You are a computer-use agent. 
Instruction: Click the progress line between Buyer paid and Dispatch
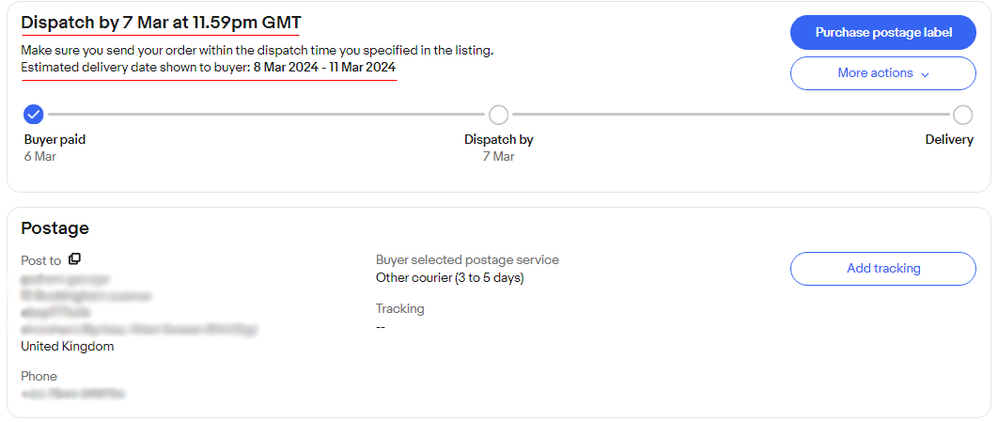(266, 115)
